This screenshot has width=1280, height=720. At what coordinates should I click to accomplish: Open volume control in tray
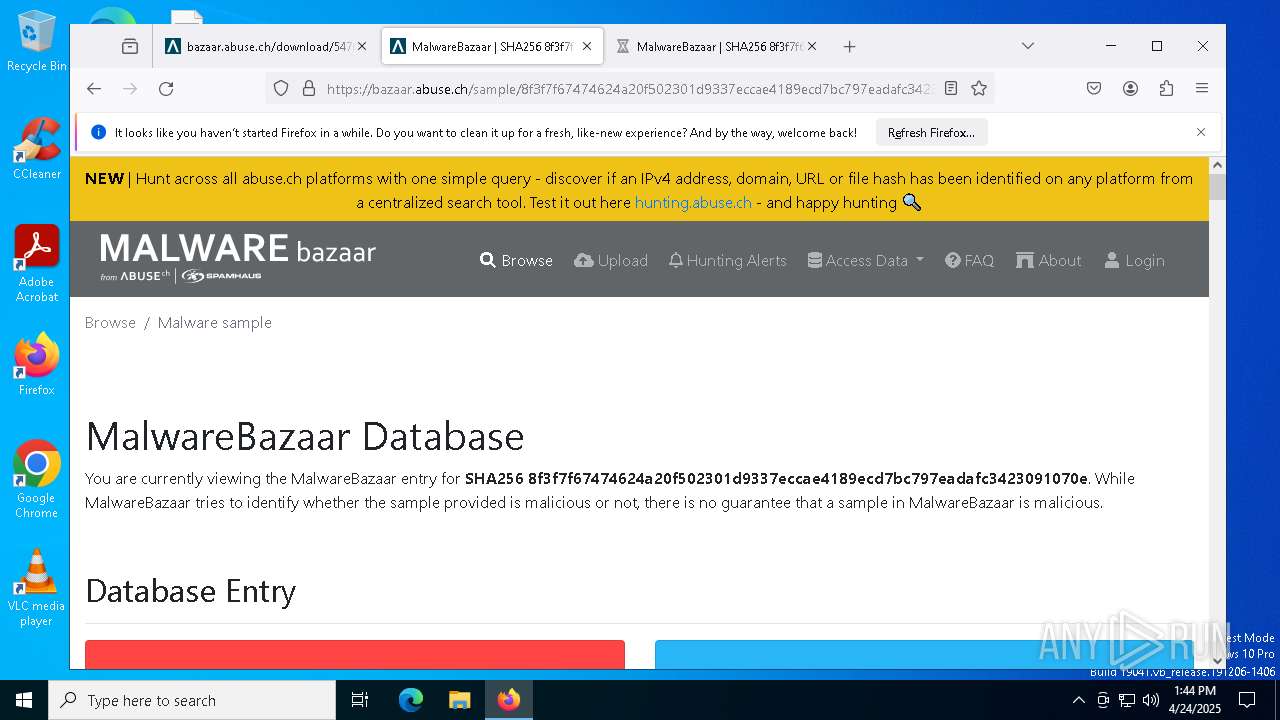pos(1151,700)
